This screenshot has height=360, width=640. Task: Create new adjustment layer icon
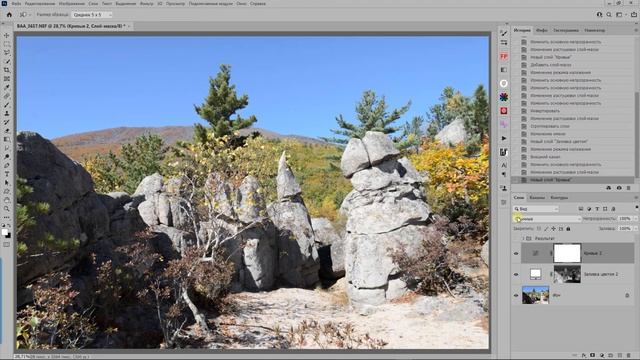tap(602, 356)
